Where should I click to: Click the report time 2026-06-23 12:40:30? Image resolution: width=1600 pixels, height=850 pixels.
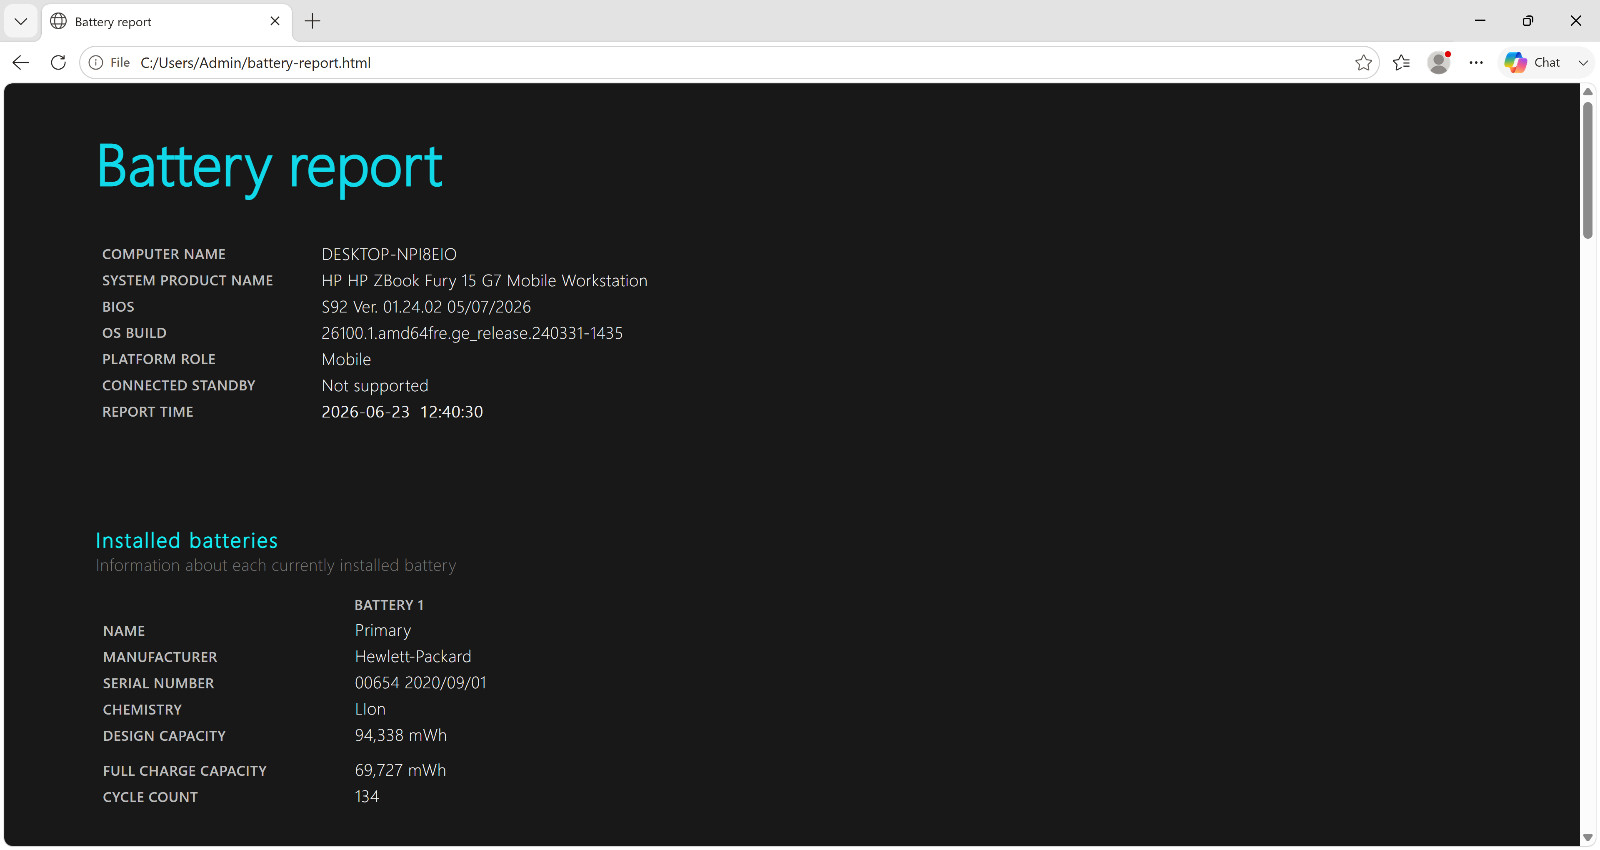402,412
